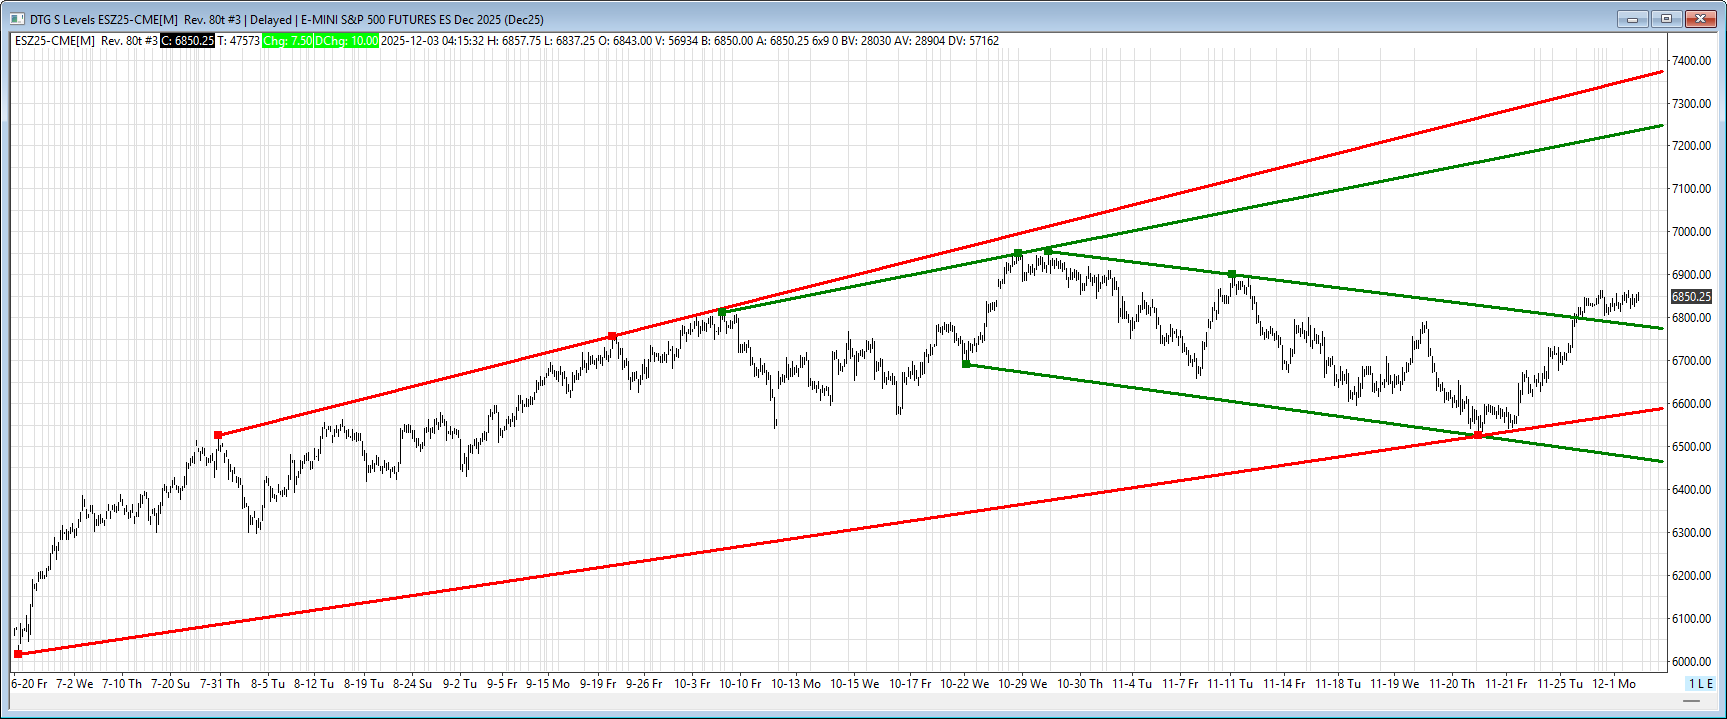Click the ESZ25-CME[M] symbol in chart header
Image resolution: width=1727 pixels, height=719 pixels.
[55, 41]
